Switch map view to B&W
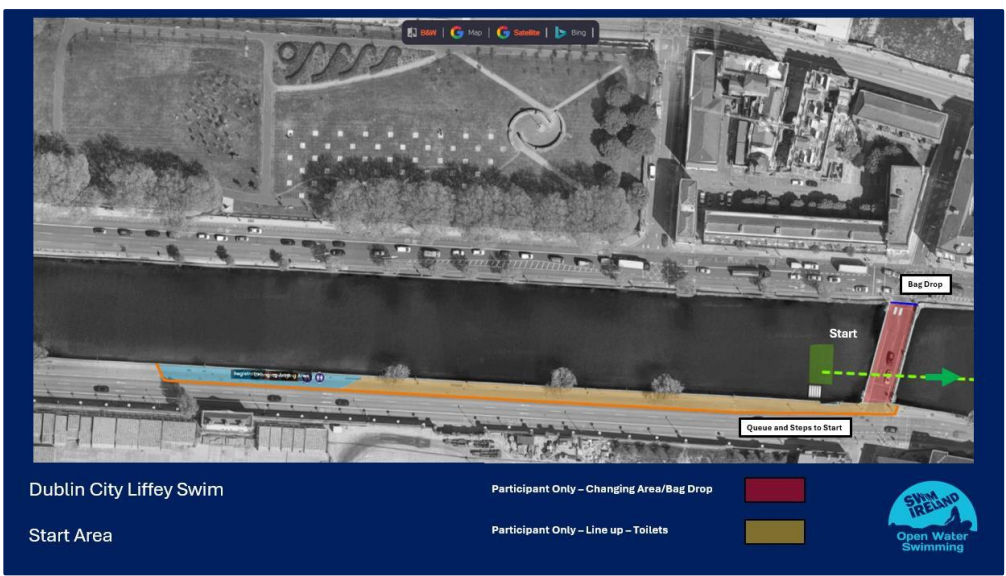1006x576 pixels. pos(429,32)
